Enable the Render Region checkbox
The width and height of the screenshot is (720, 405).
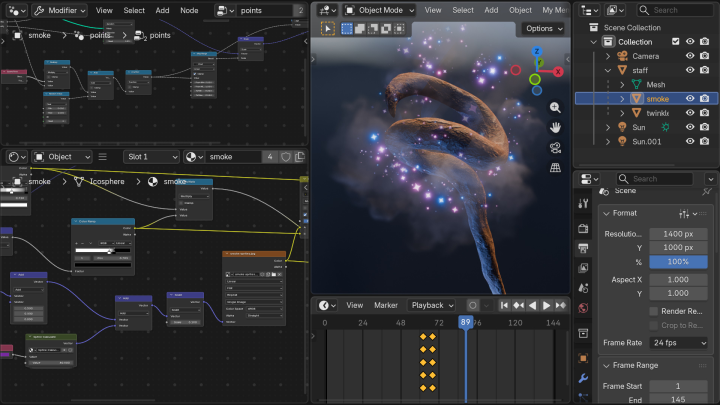click(653, 311)
